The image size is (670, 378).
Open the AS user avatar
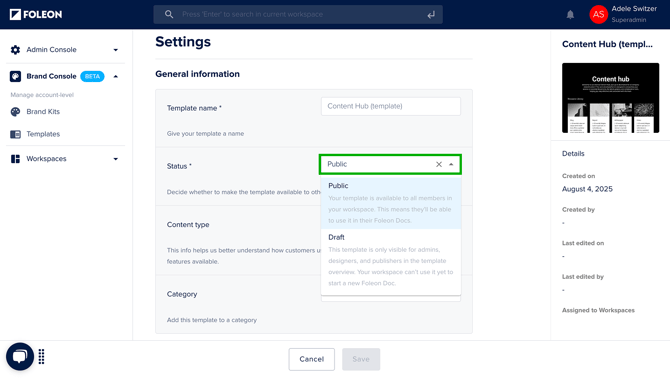coord(598,15)
